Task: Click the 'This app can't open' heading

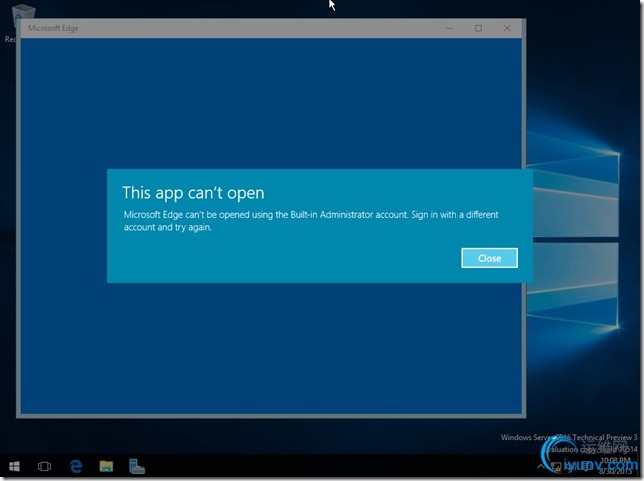Action: 193,193
